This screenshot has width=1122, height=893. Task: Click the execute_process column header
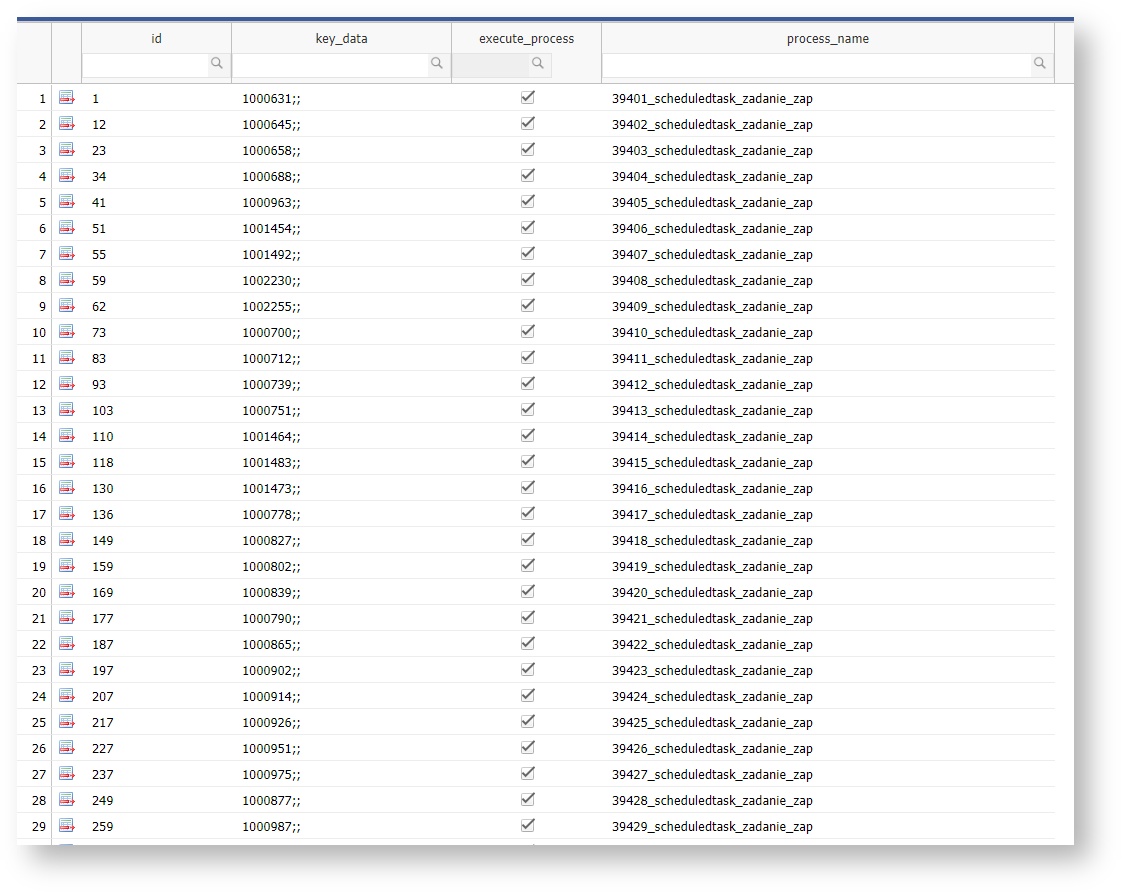click(526, 39)
